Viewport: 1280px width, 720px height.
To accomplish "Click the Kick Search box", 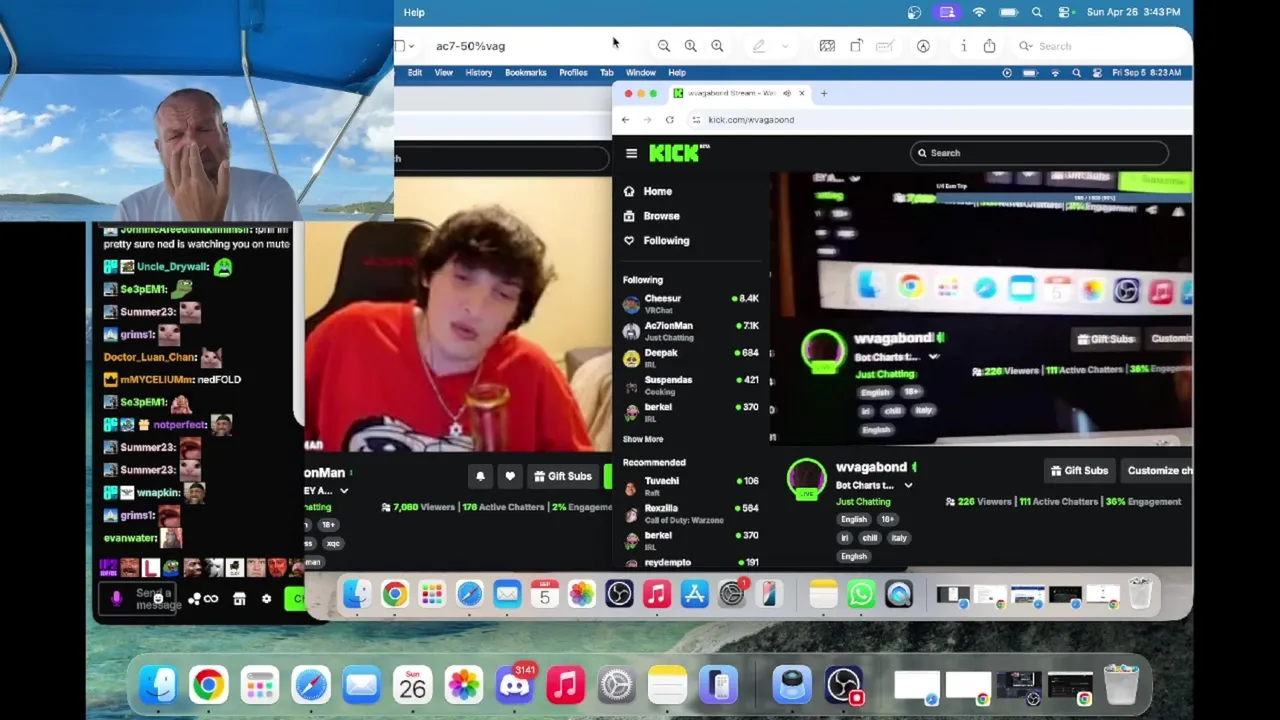I will point(1040,153).
